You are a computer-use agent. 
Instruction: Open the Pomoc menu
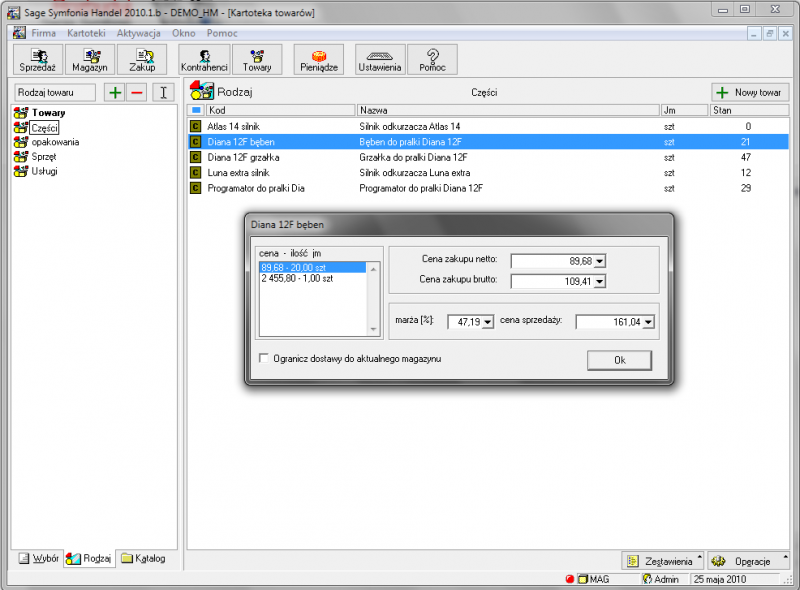(x=222, y=33)
